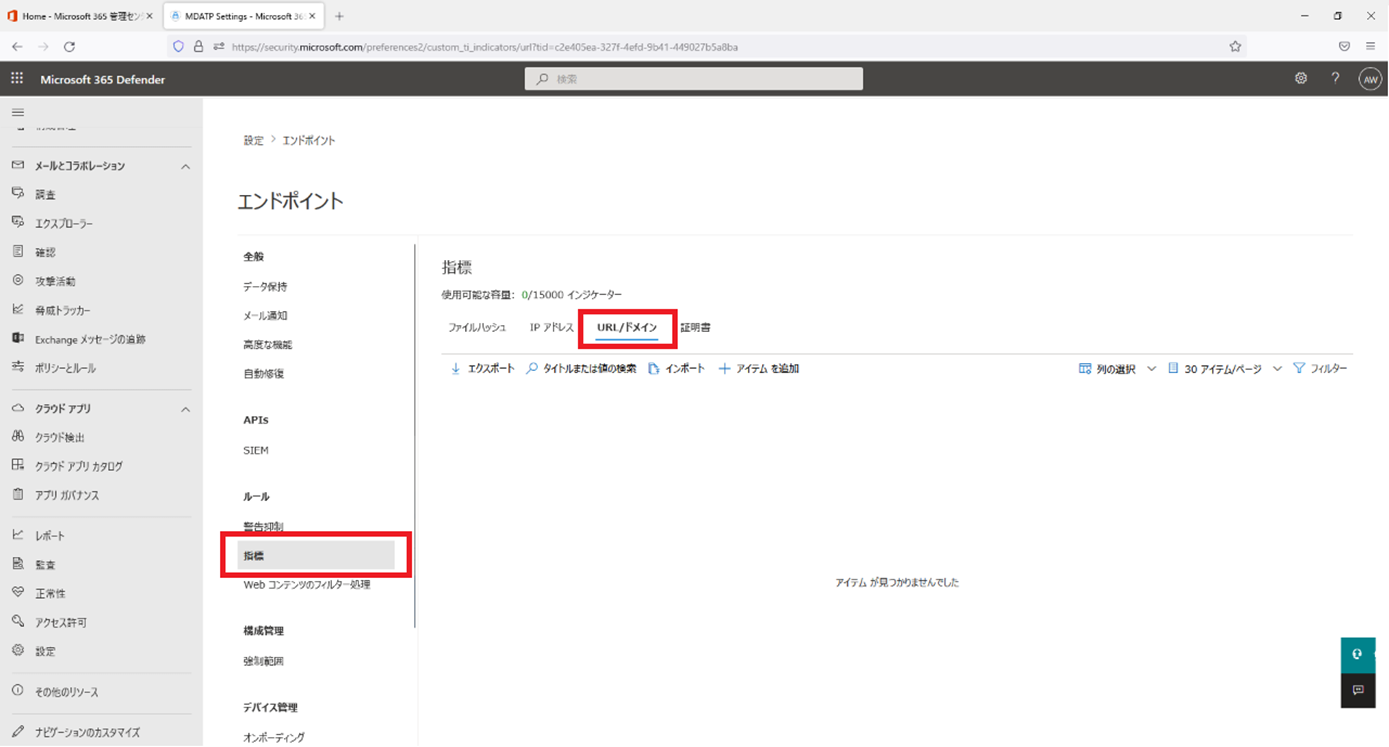Click the エクスプローラー sidebar icon

coord(17,223)
